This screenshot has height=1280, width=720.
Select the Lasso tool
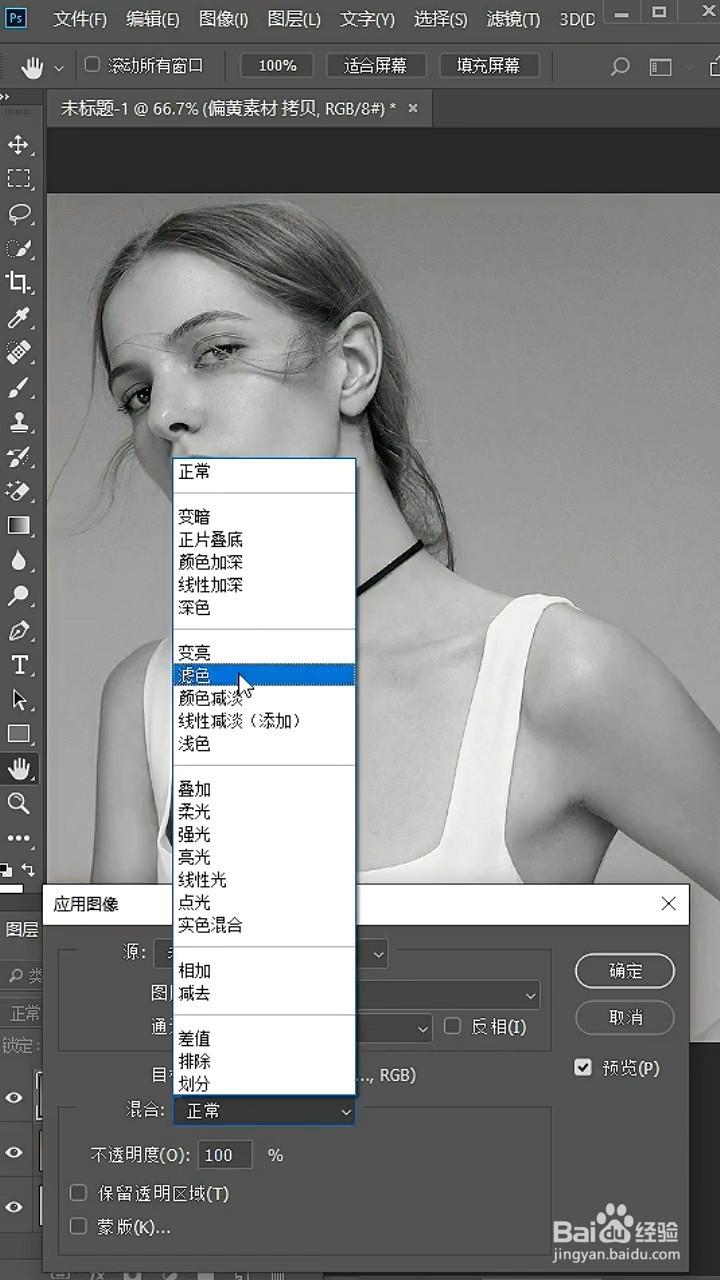click(x=18, y=214)
